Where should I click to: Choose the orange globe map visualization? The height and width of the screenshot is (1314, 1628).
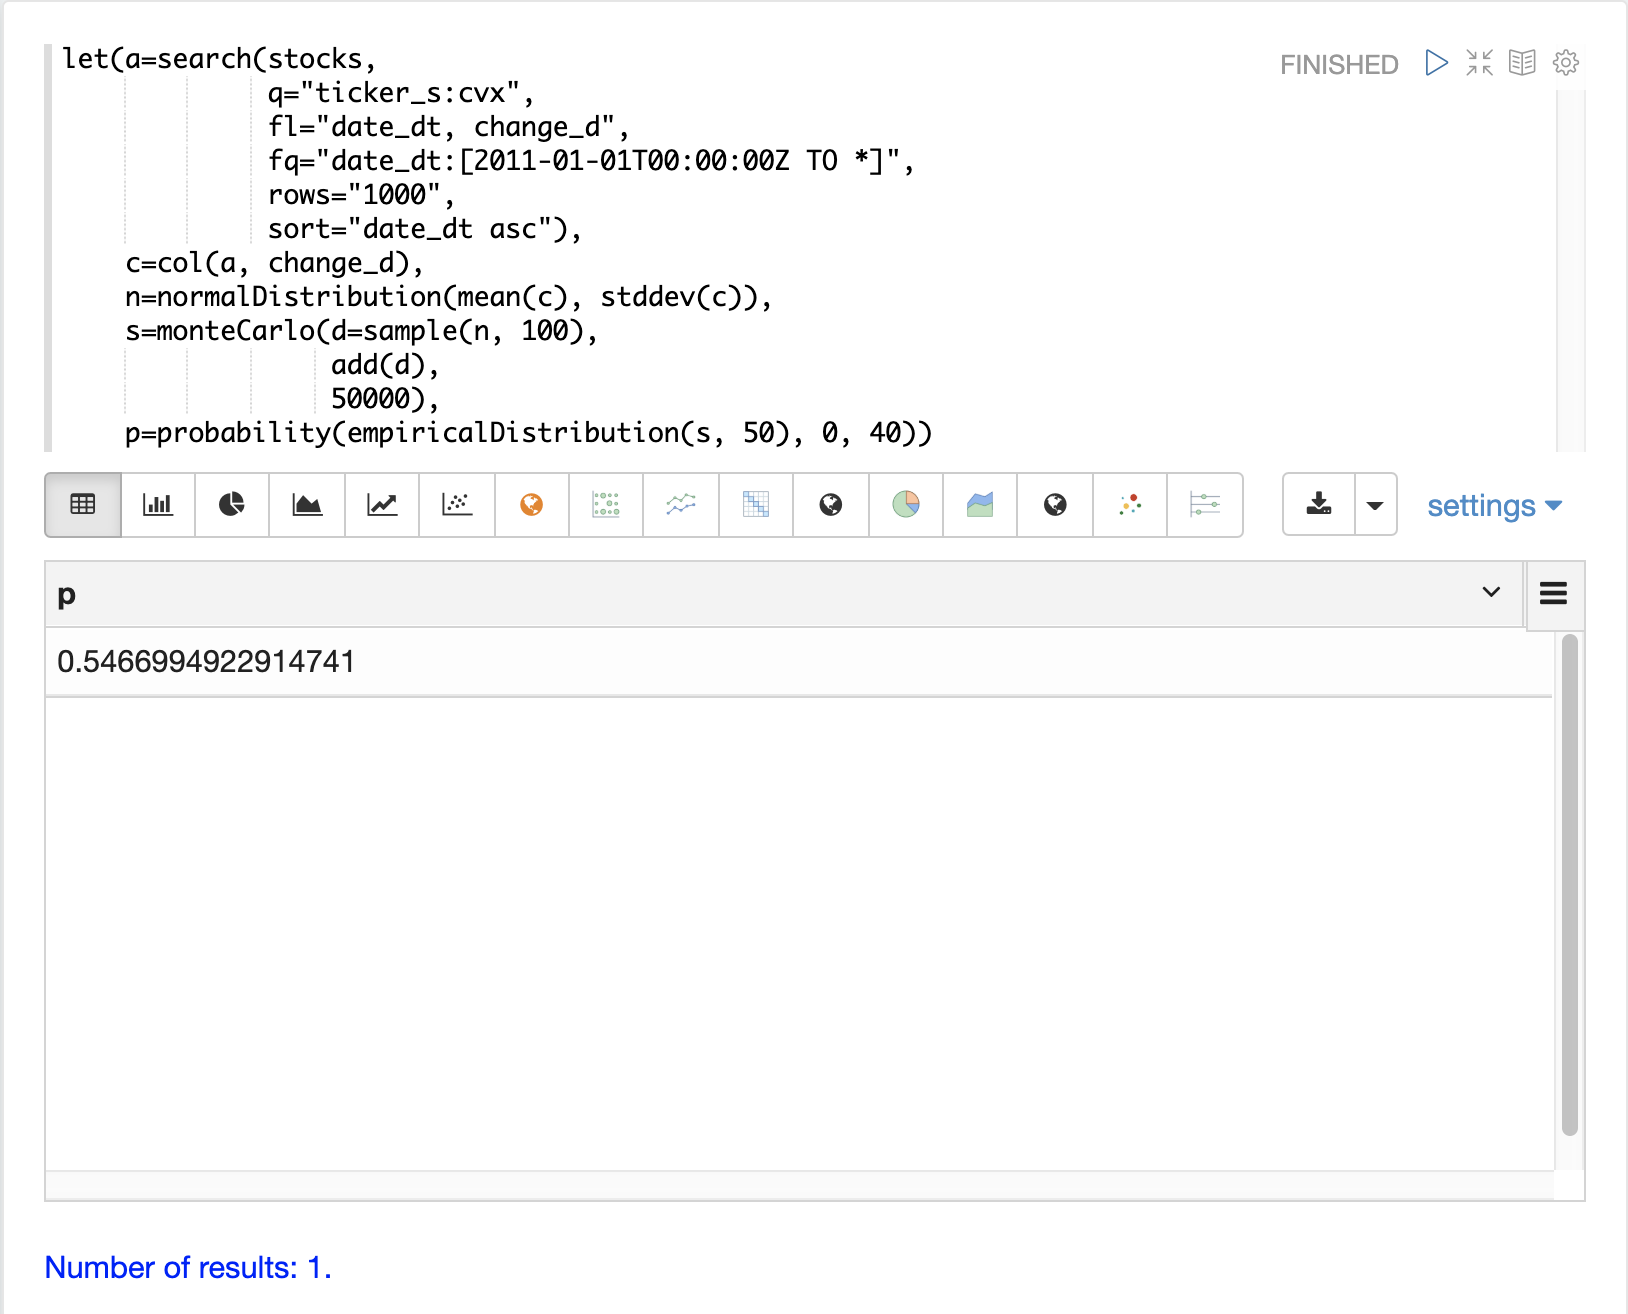tap(532, 505)
